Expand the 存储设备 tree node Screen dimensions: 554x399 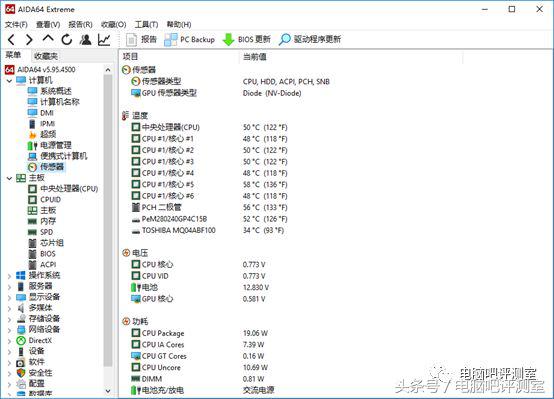tap(10, 319)
